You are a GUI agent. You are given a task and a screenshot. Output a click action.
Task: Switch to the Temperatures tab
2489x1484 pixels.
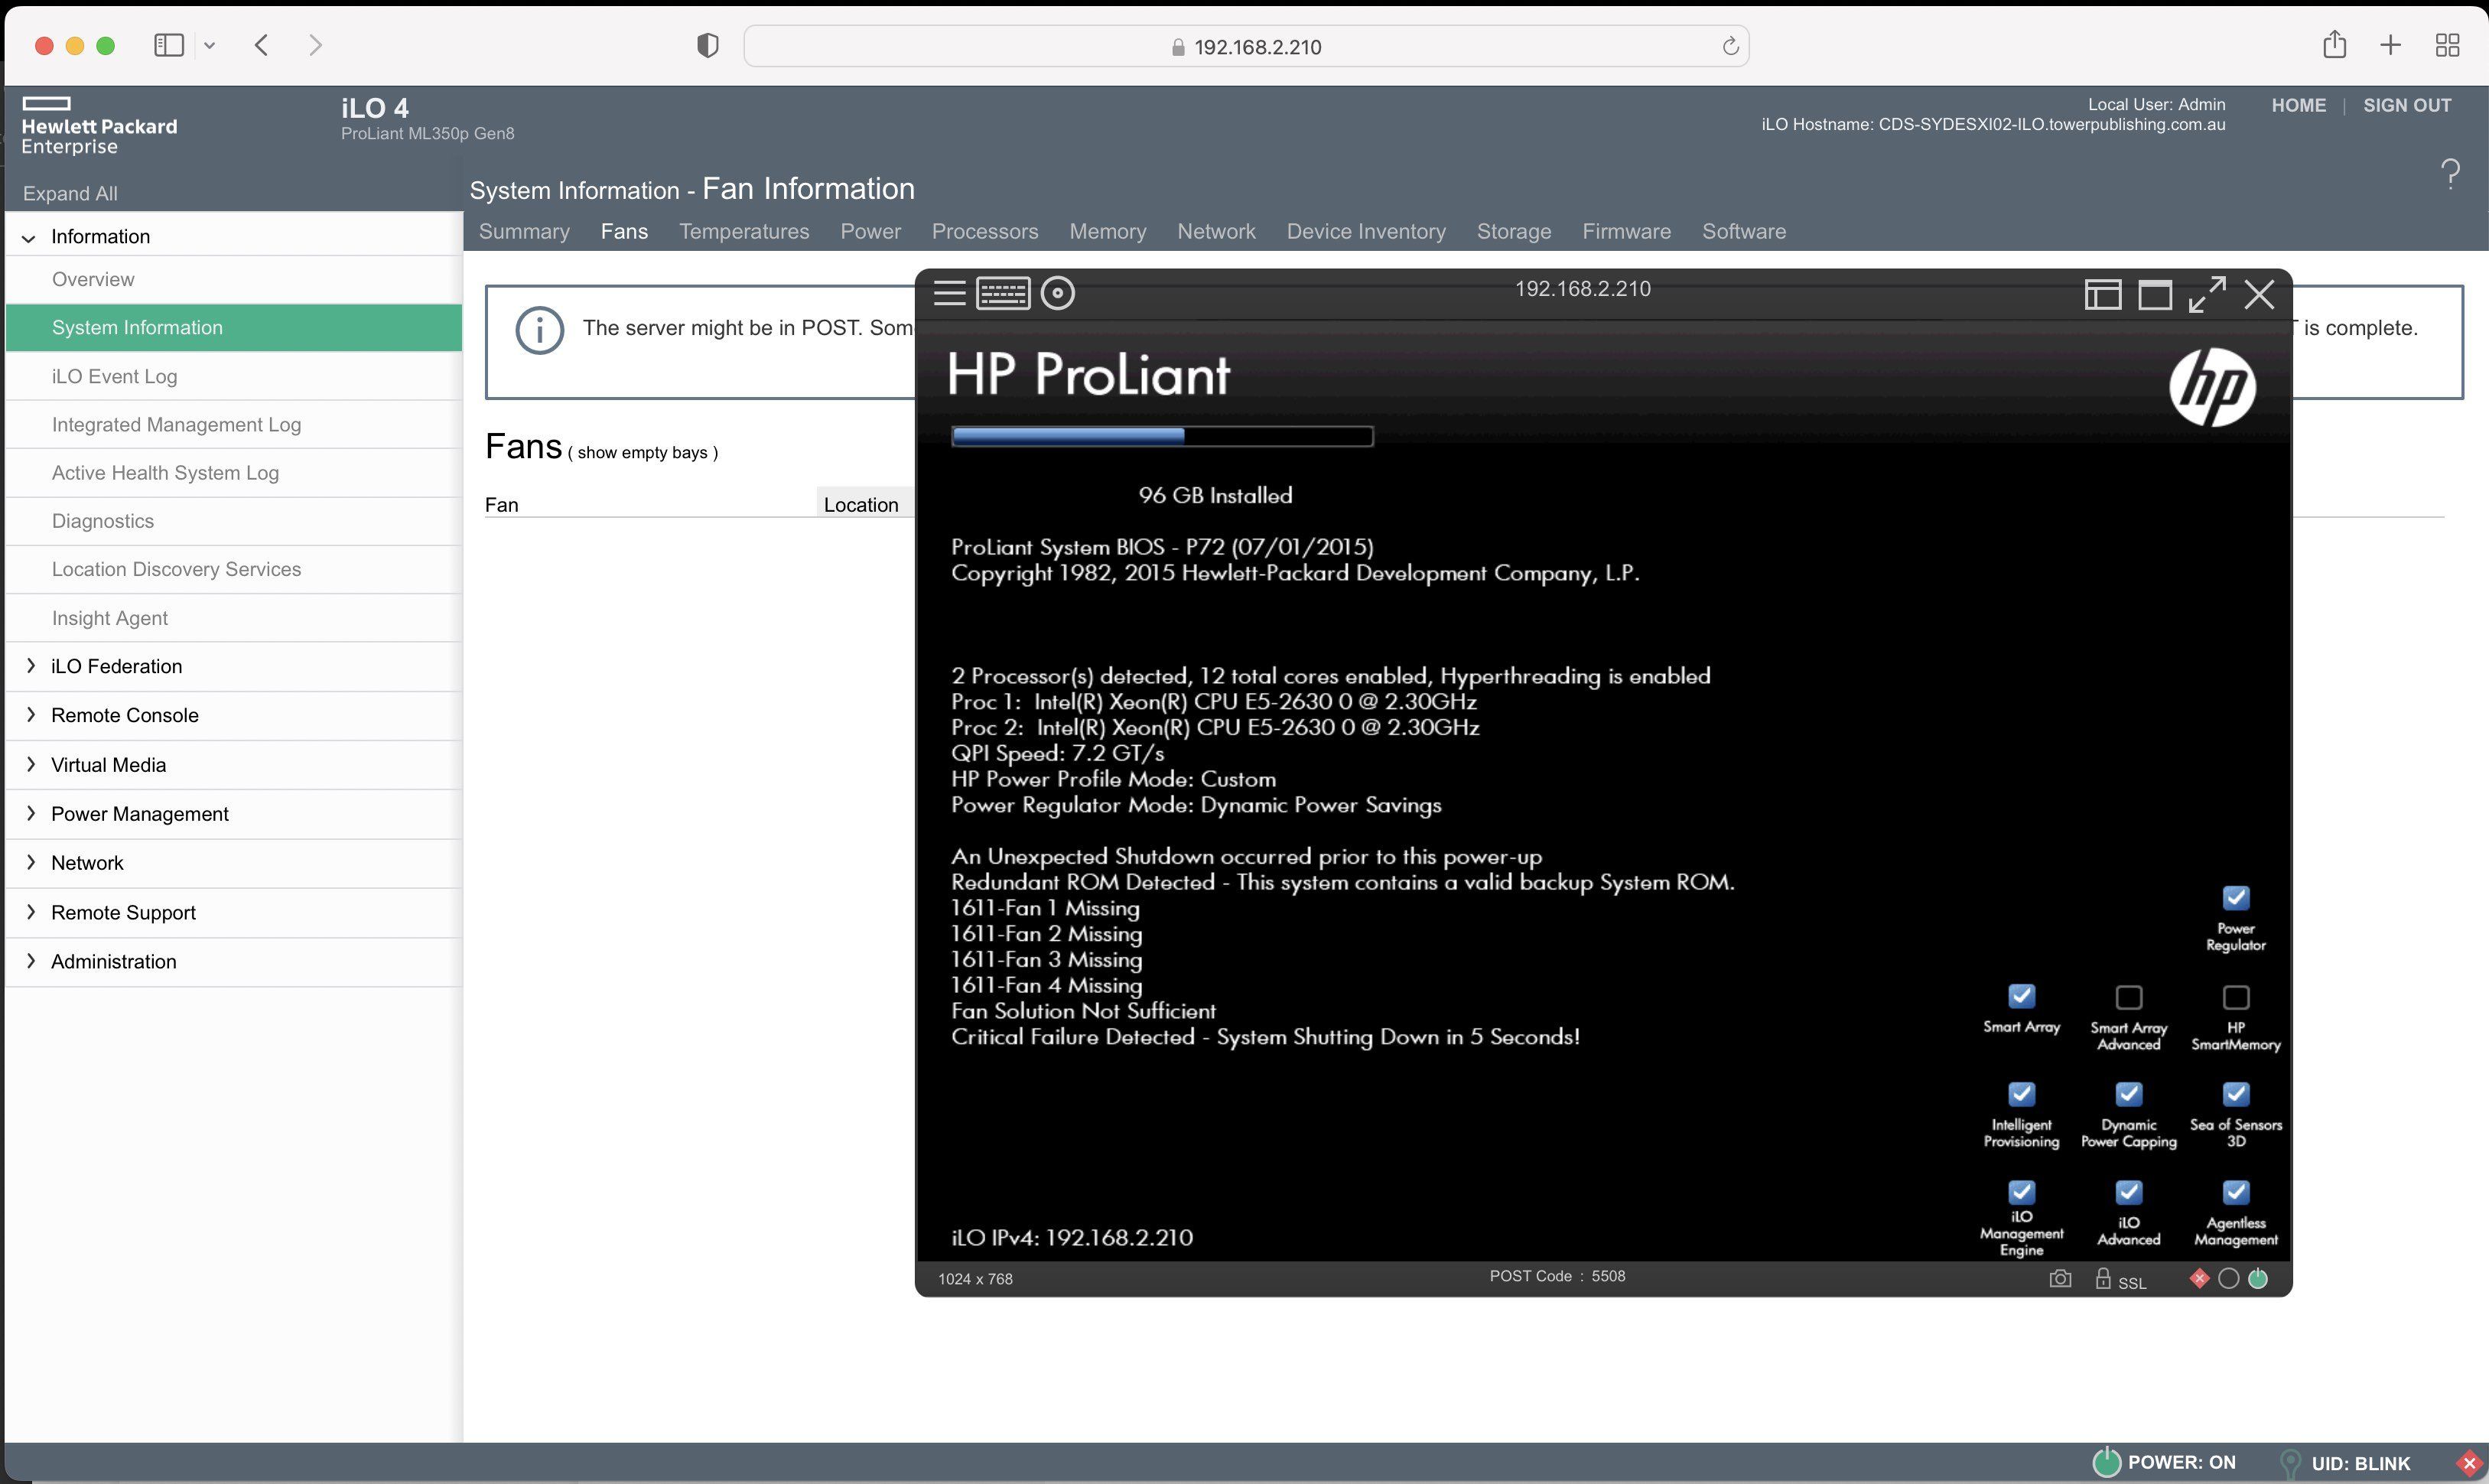(x=744, y=231)
